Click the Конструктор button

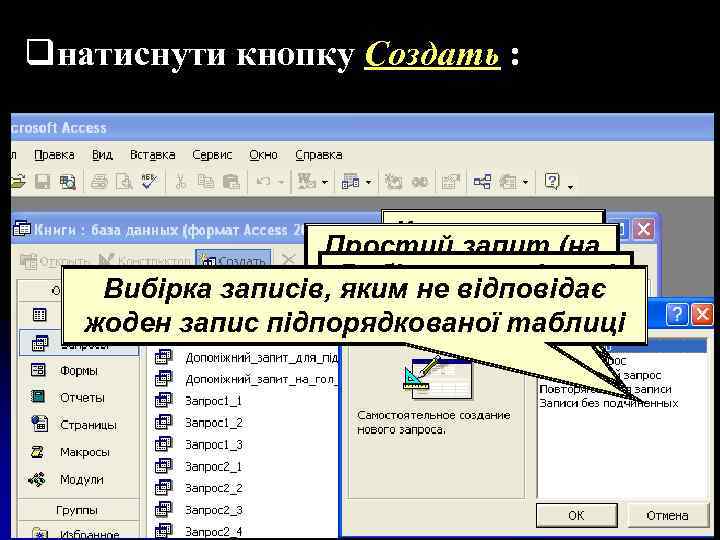click(144, 260)
